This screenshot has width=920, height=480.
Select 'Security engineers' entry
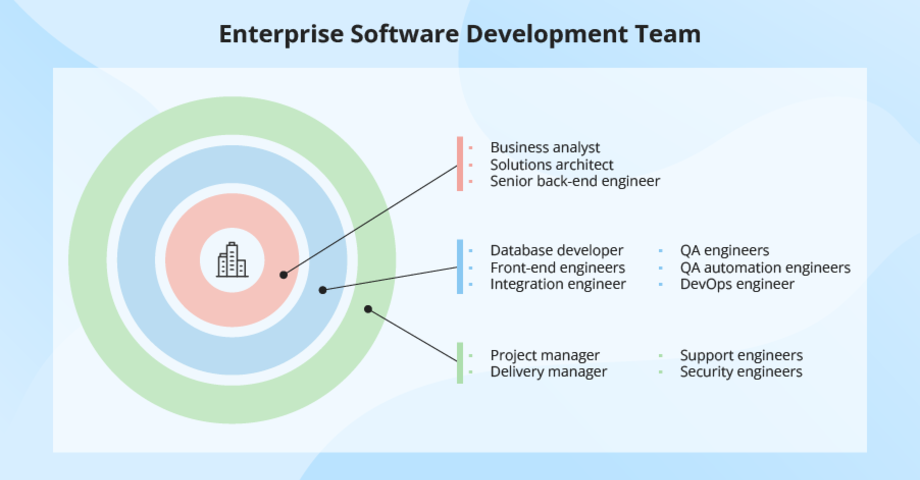(x=741, y=371)
